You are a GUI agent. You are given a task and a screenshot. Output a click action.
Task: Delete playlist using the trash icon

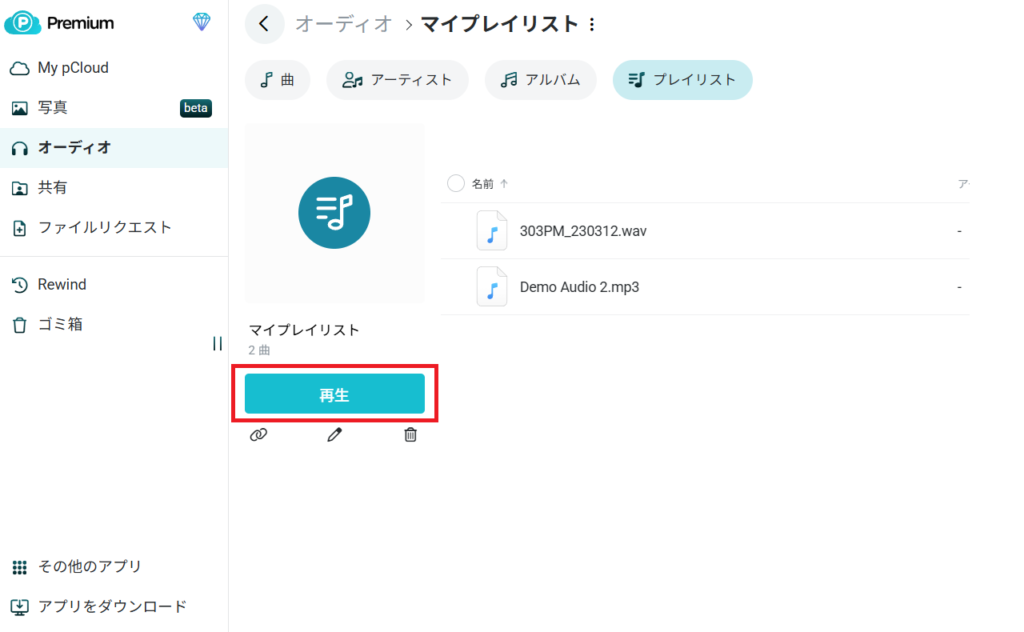(410, 435)
